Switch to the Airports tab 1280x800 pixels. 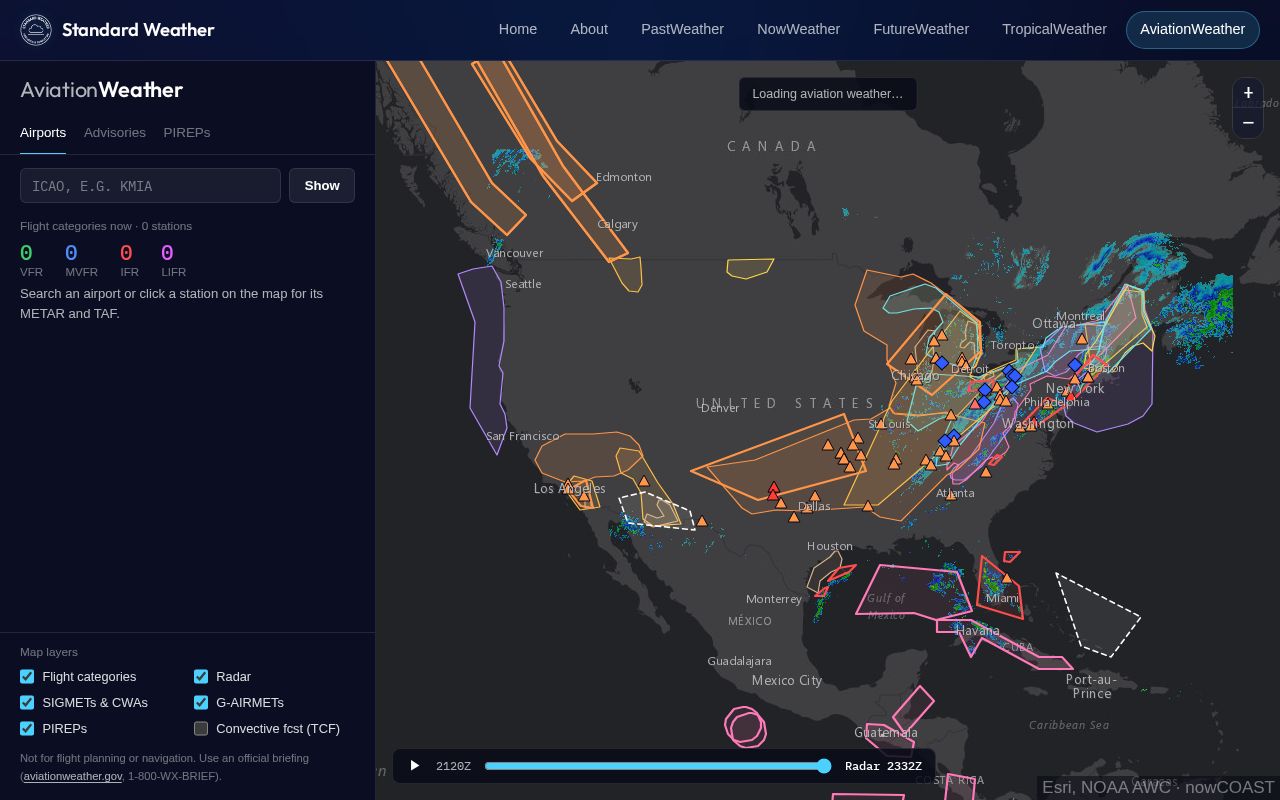pos(43,133)
